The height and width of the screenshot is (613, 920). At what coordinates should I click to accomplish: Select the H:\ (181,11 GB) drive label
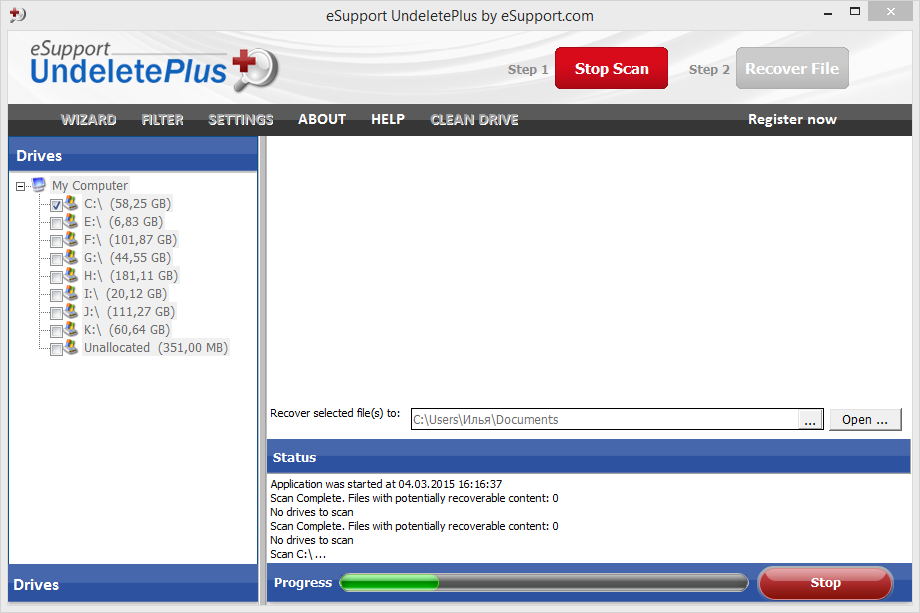(131, 276)
